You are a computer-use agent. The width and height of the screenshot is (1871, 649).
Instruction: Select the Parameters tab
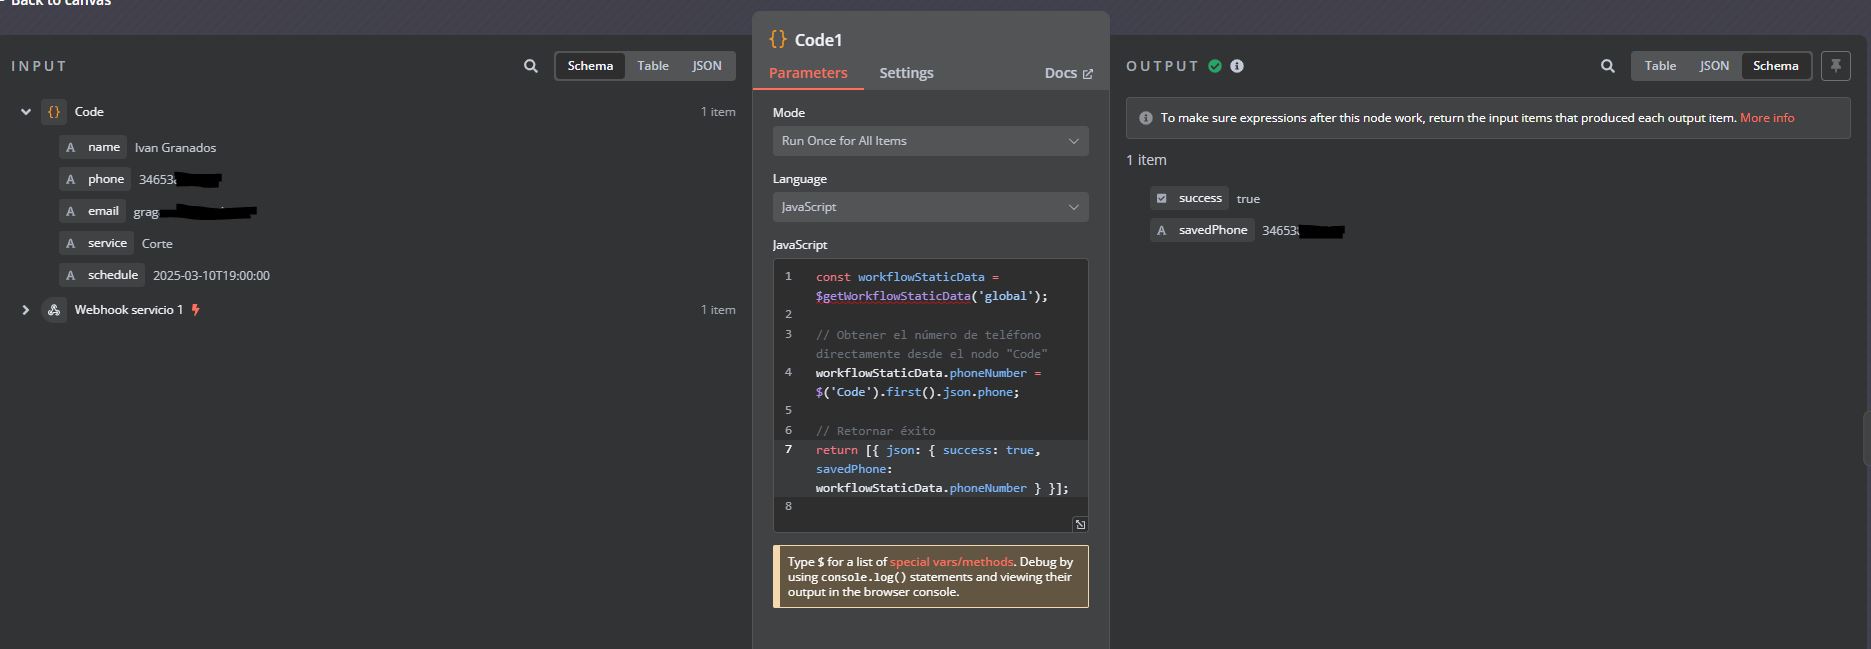(x=808, y=73)
